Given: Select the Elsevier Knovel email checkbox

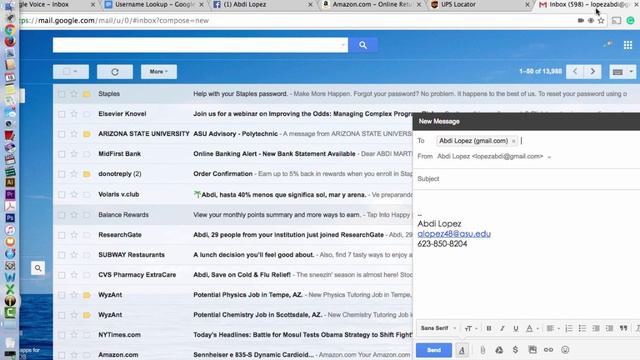Looking at the screenshot, I should (x=61, y=114).
